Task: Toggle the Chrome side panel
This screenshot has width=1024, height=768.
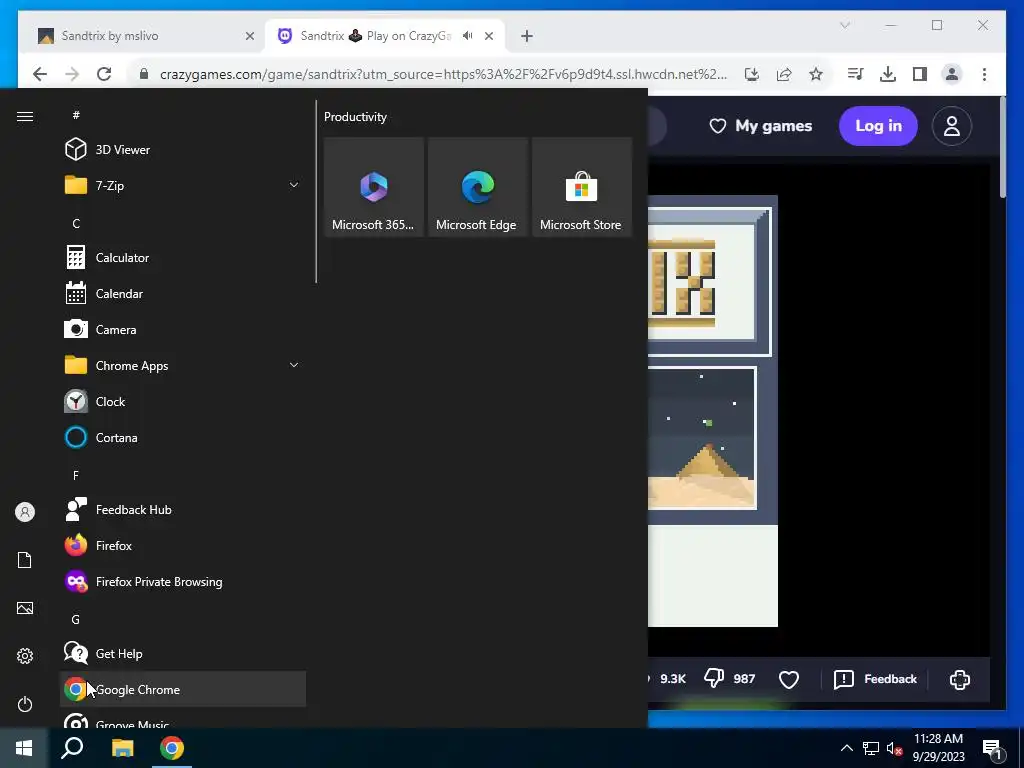Action: tap(920, 74)
